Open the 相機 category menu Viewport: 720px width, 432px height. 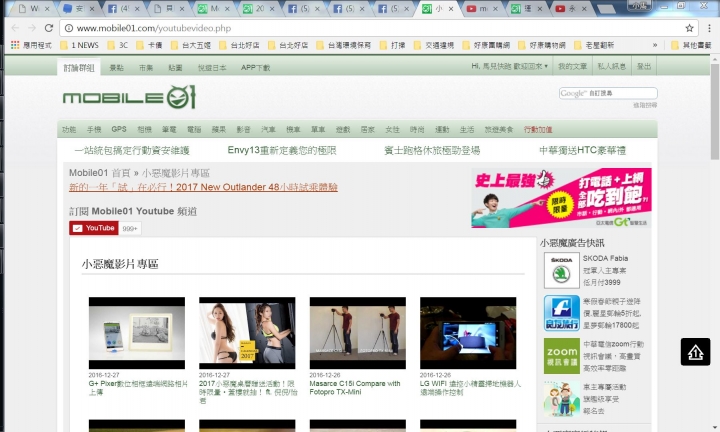(144, 129)
